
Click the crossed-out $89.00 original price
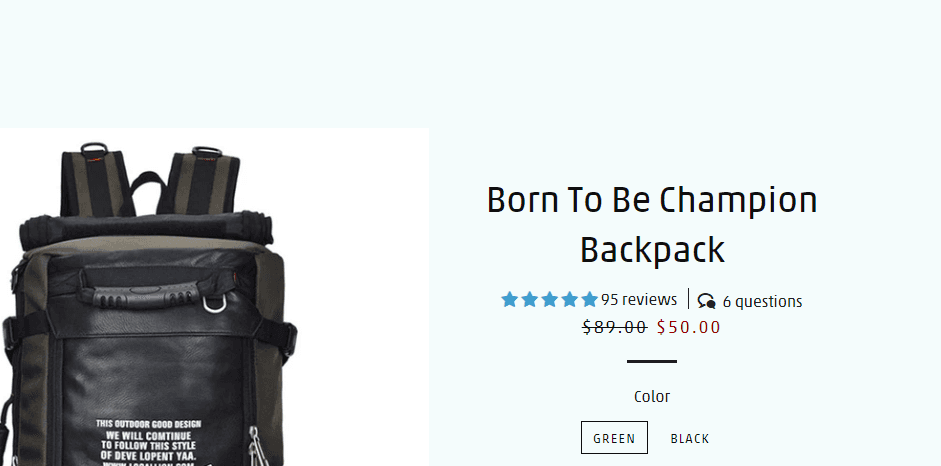click(x=615, y=327)
